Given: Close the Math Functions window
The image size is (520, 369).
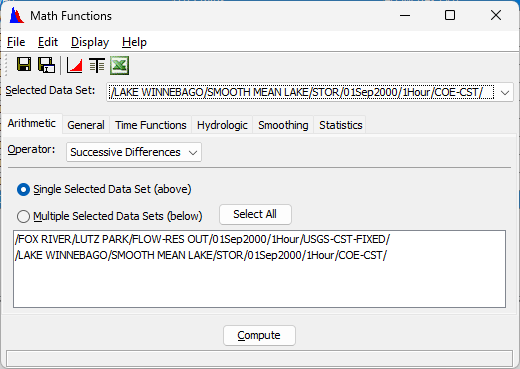Looking at the screenshot, I should (x=496, y=15).
